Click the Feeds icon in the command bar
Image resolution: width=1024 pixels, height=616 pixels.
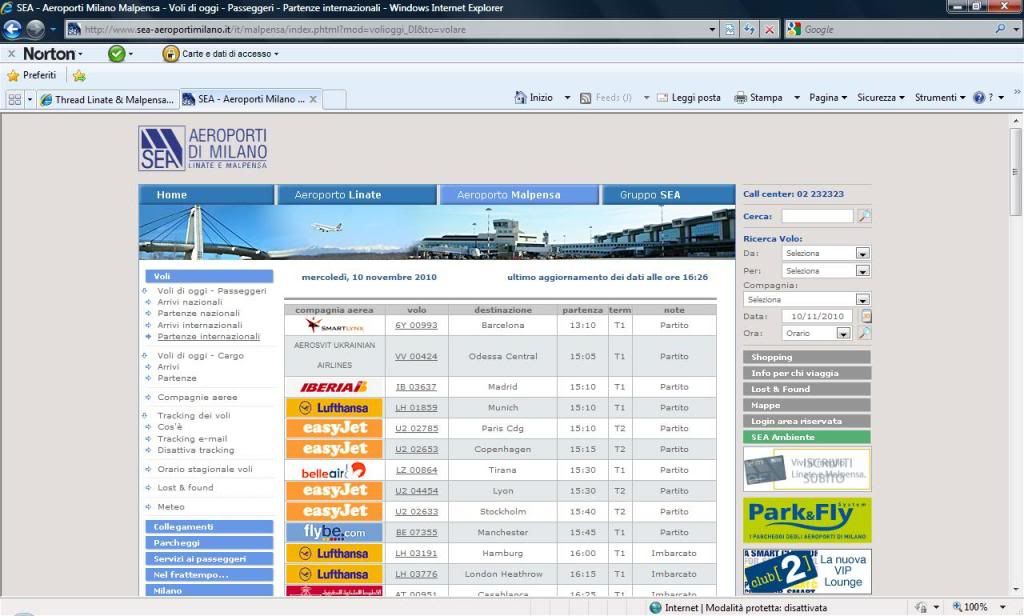click(586, 98)
